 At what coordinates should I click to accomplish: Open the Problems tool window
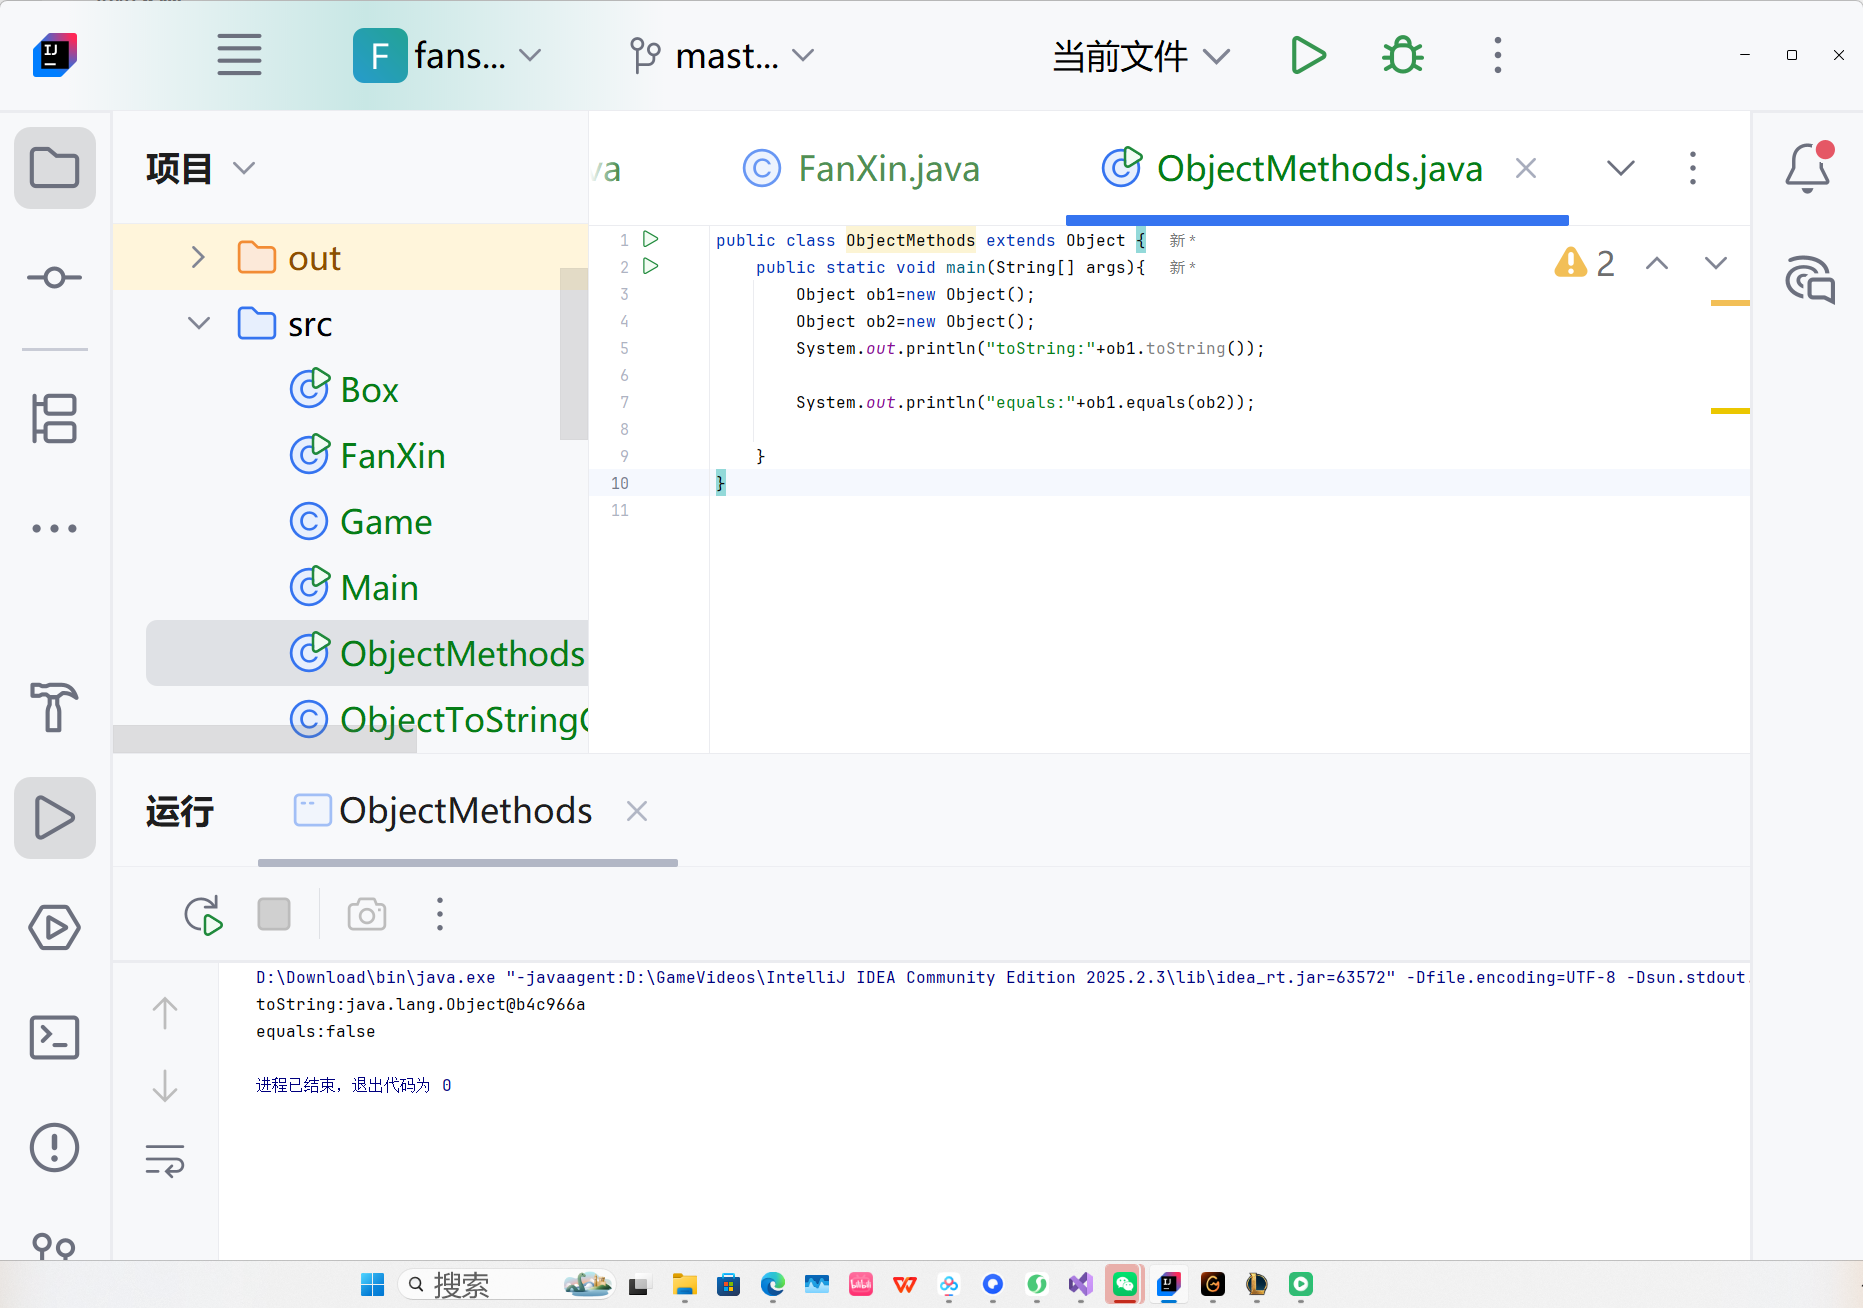click(55, 1147)
